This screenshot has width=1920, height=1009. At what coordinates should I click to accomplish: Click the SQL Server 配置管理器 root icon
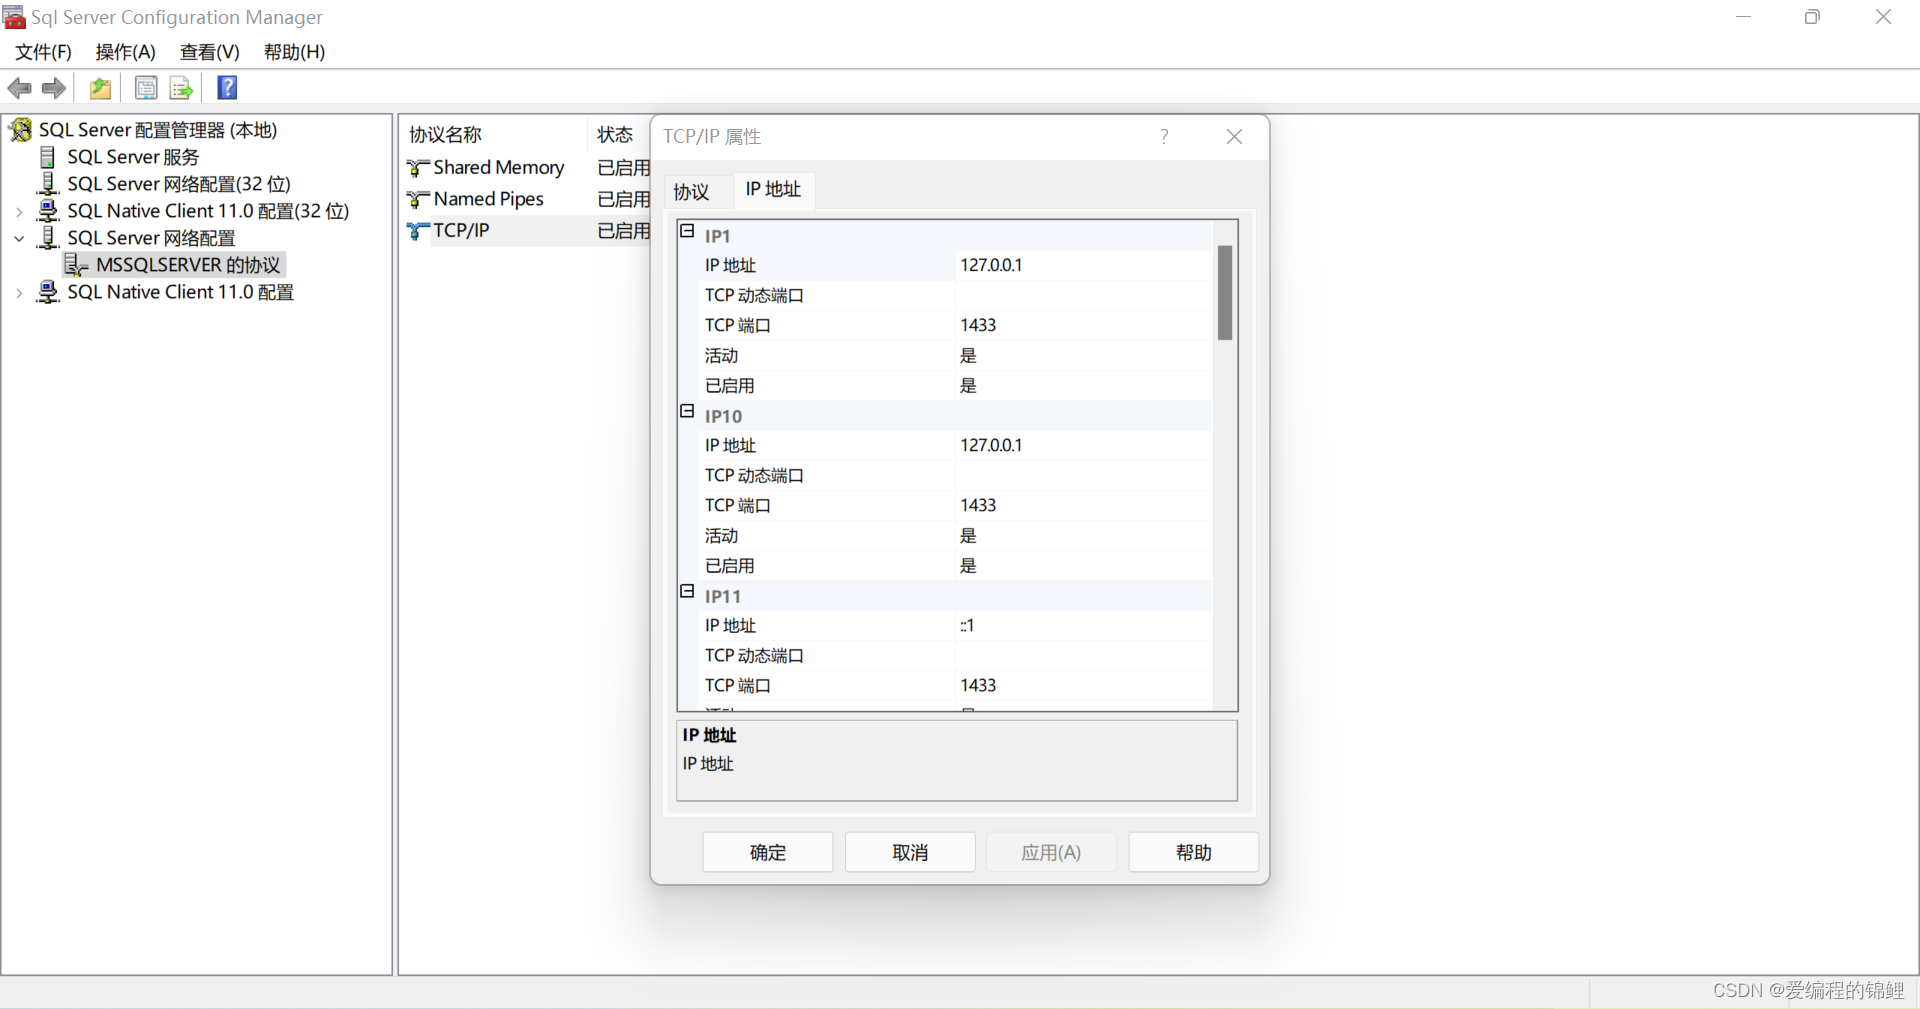point(20,130)
